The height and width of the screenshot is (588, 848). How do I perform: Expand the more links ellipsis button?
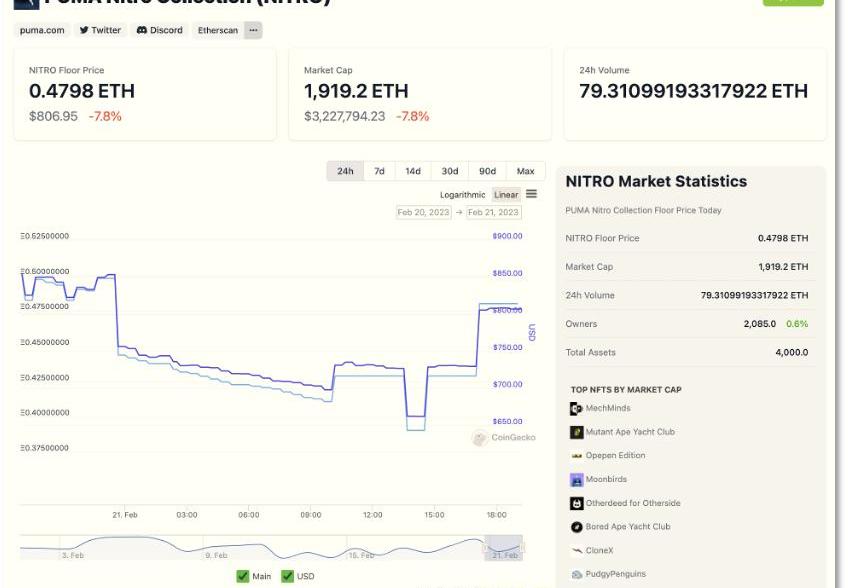click(253, 30)
